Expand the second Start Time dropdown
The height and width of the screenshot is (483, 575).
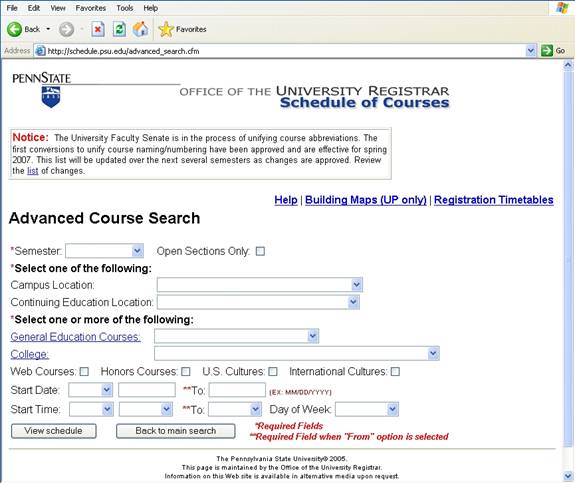click(146, 409)
